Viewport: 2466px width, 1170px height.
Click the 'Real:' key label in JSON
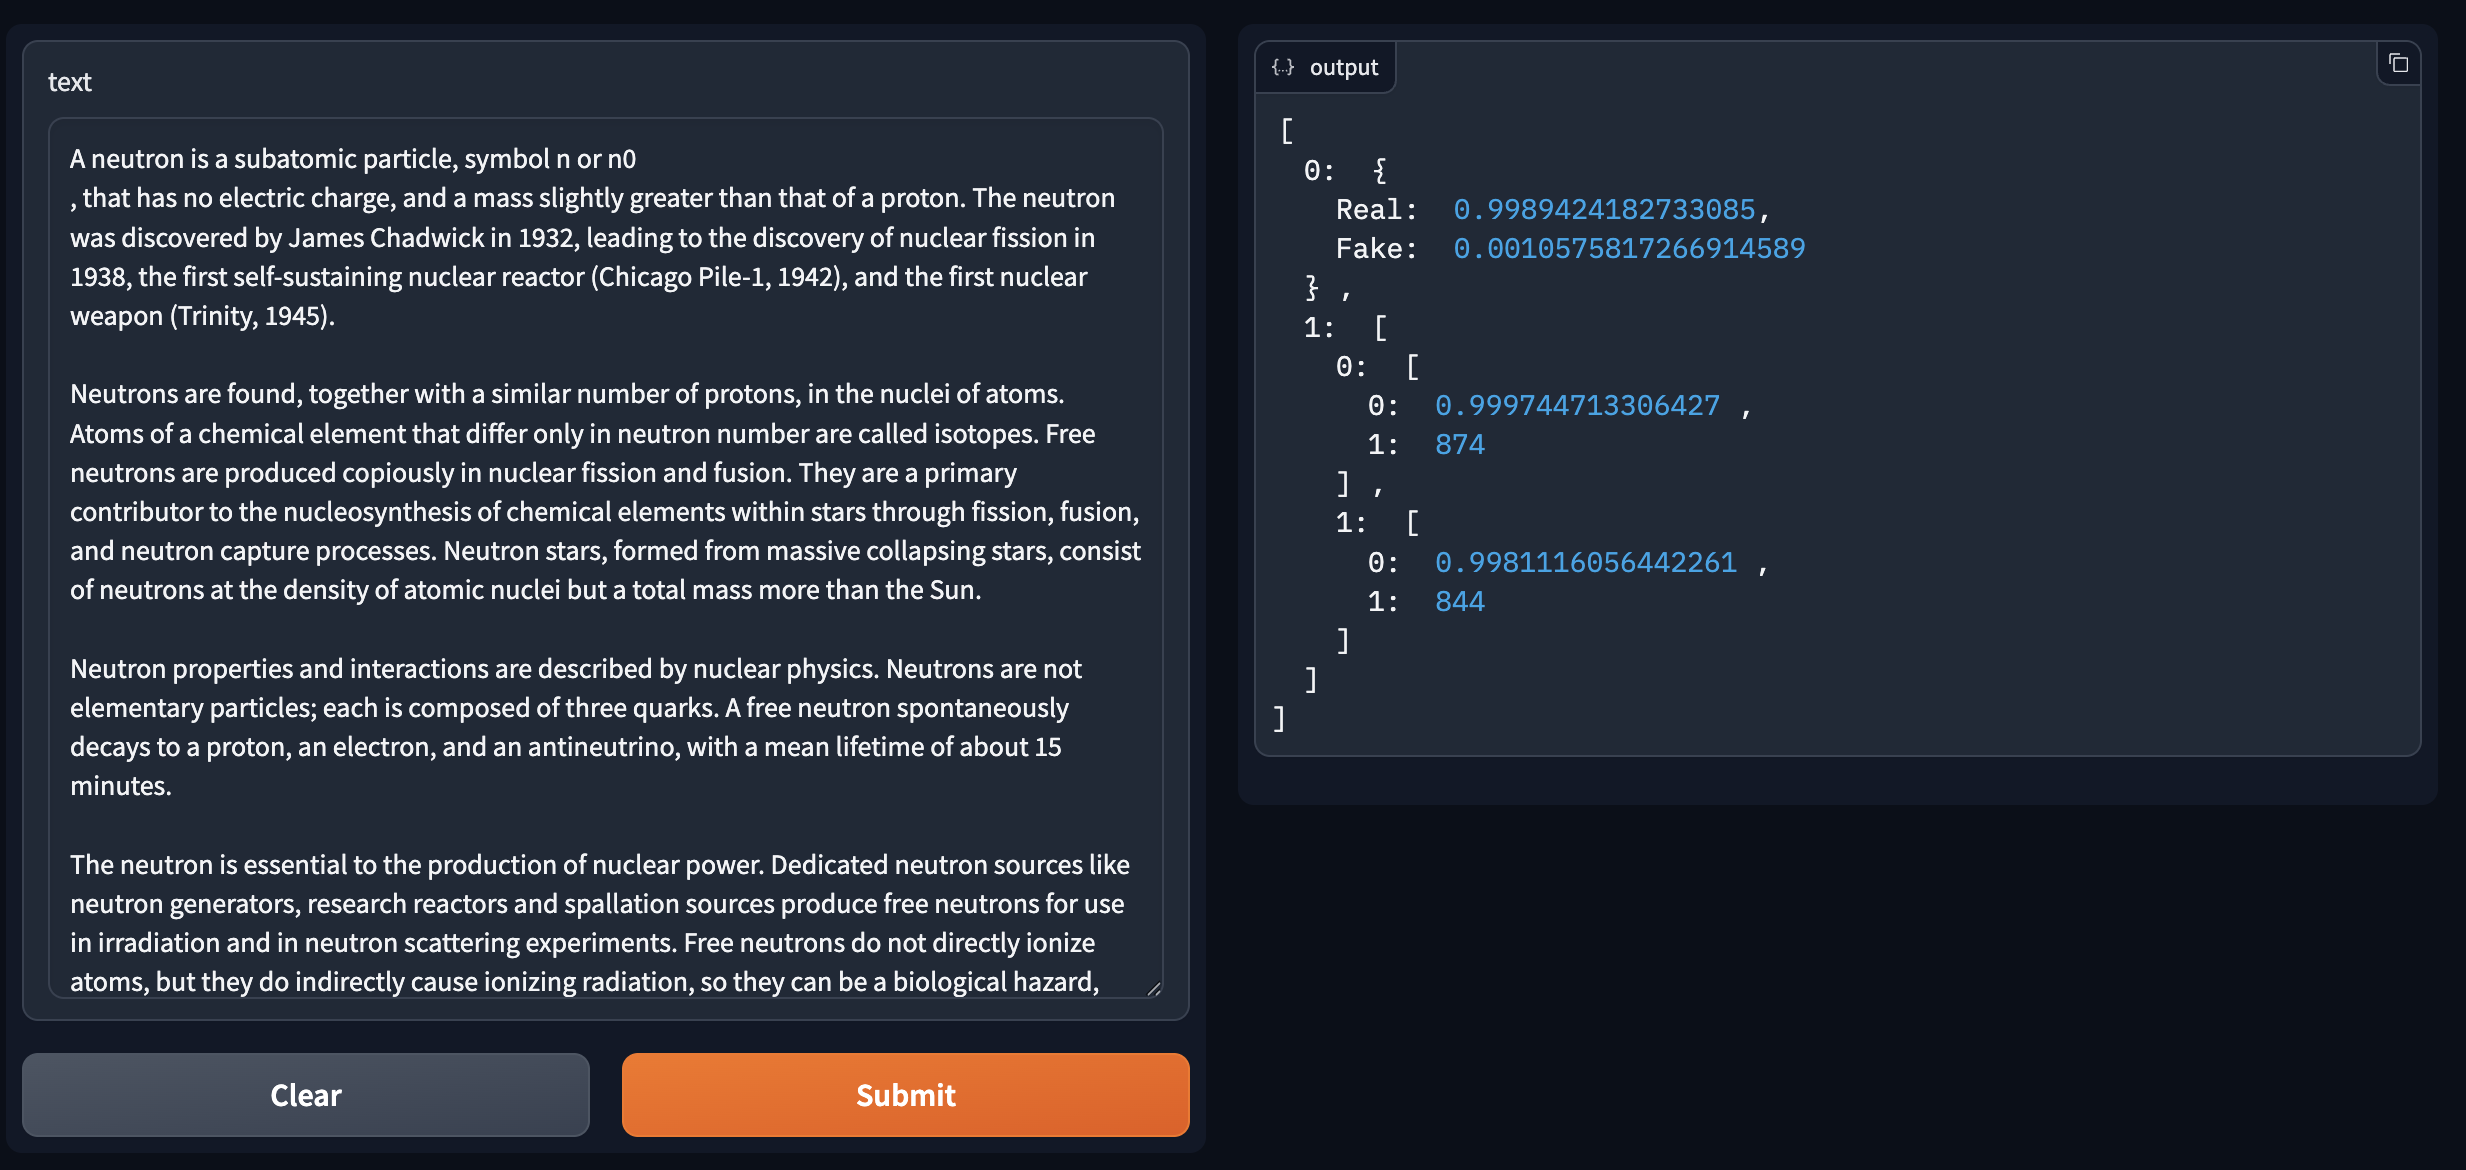(x=1376, y=209)
